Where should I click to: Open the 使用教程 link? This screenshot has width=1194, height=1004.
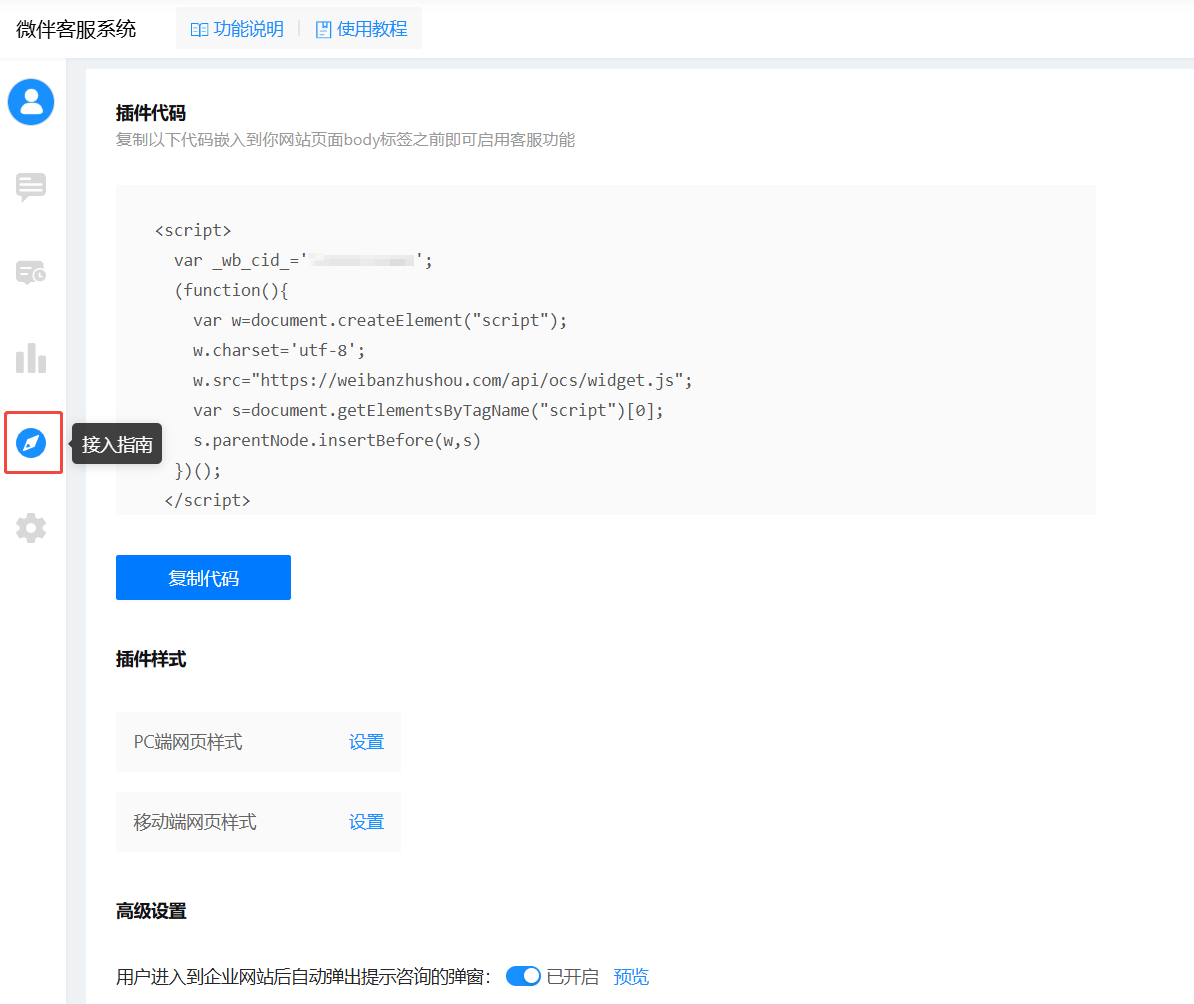[x=372, y=29]
